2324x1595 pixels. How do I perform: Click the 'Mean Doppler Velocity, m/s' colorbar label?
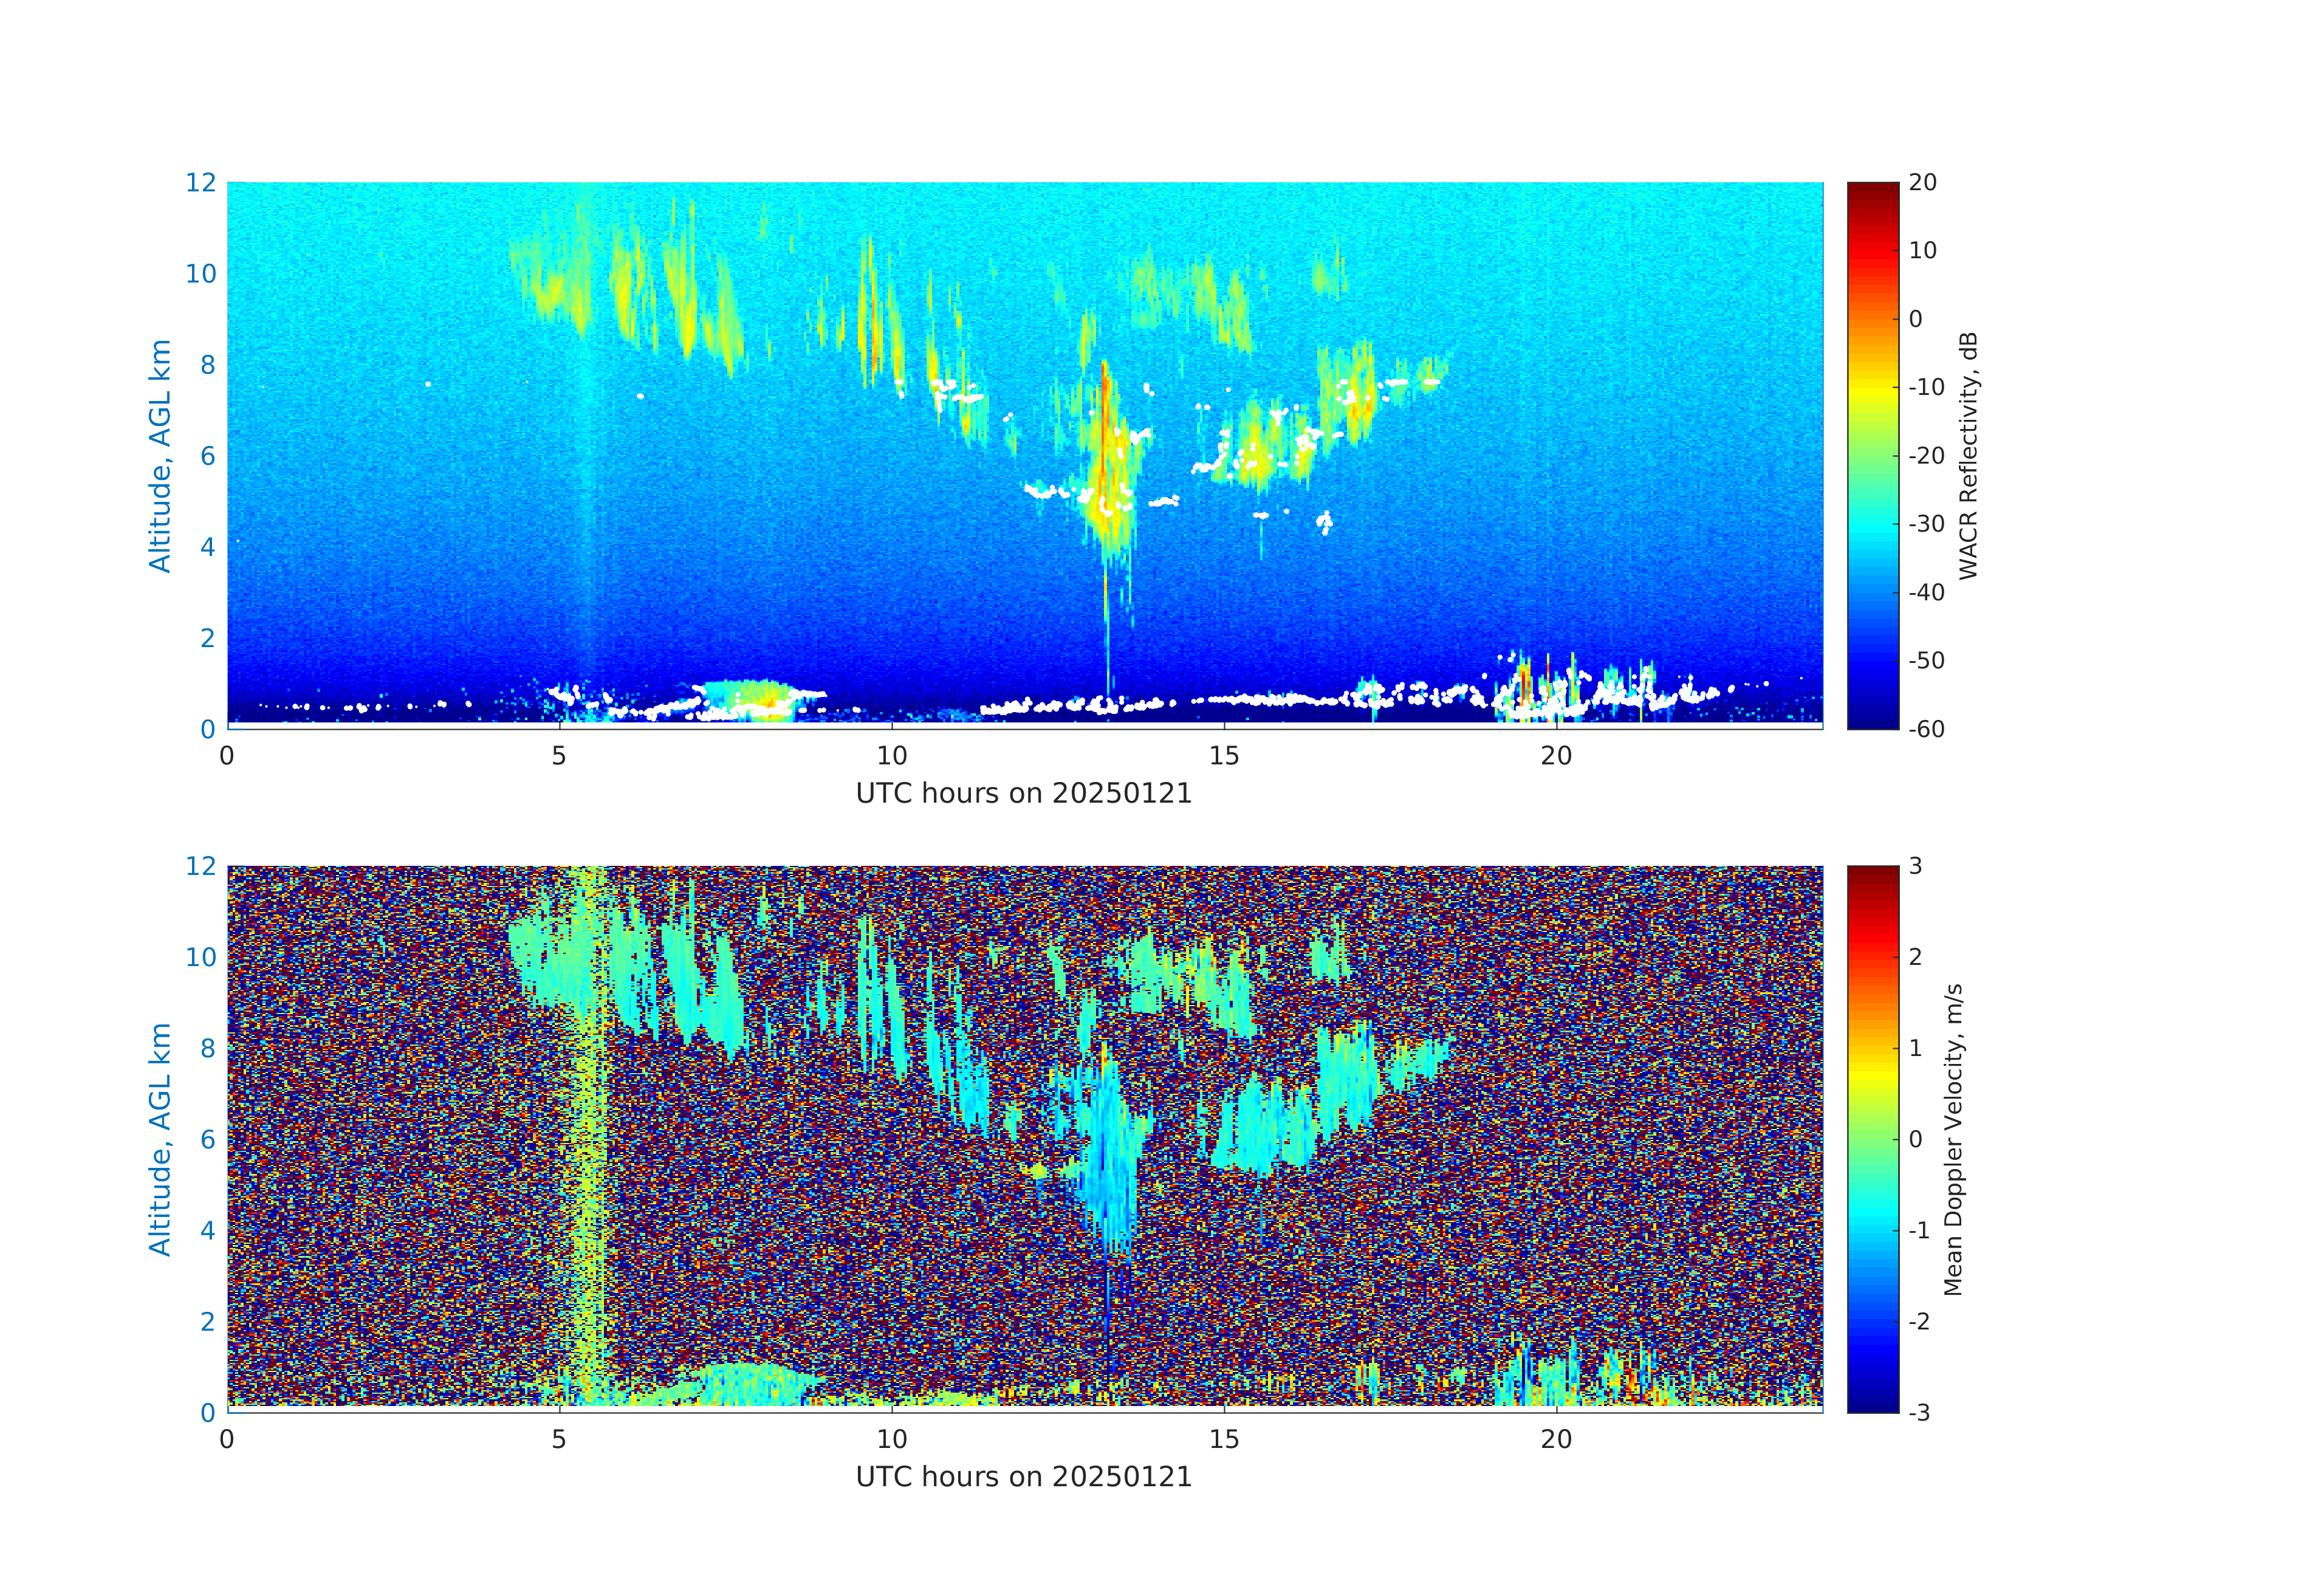click(x=1953, y=1139)
